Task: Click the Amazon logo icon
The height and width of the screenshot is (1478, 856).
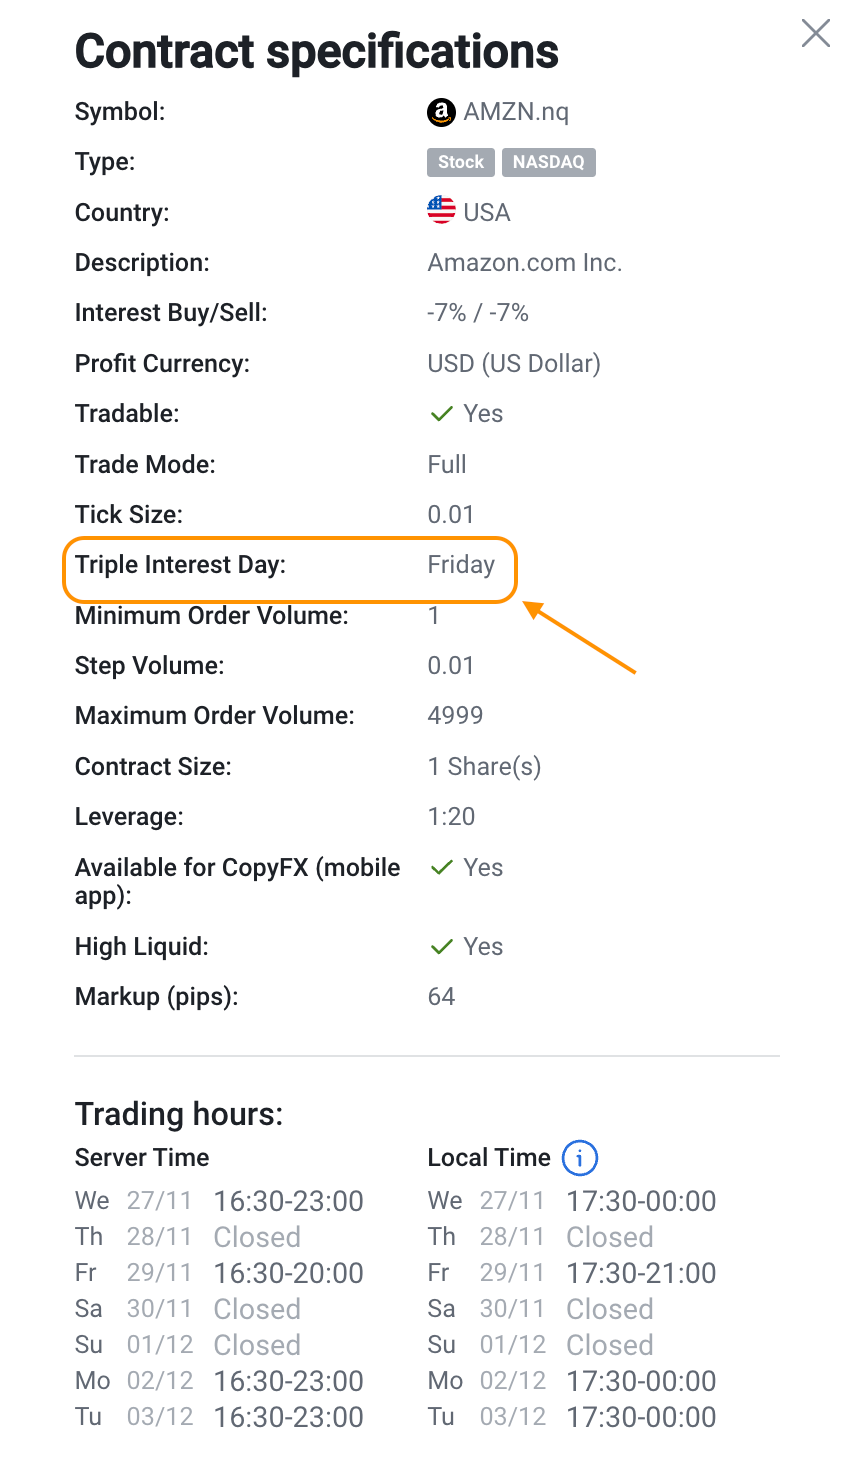Action: point(441,112)
